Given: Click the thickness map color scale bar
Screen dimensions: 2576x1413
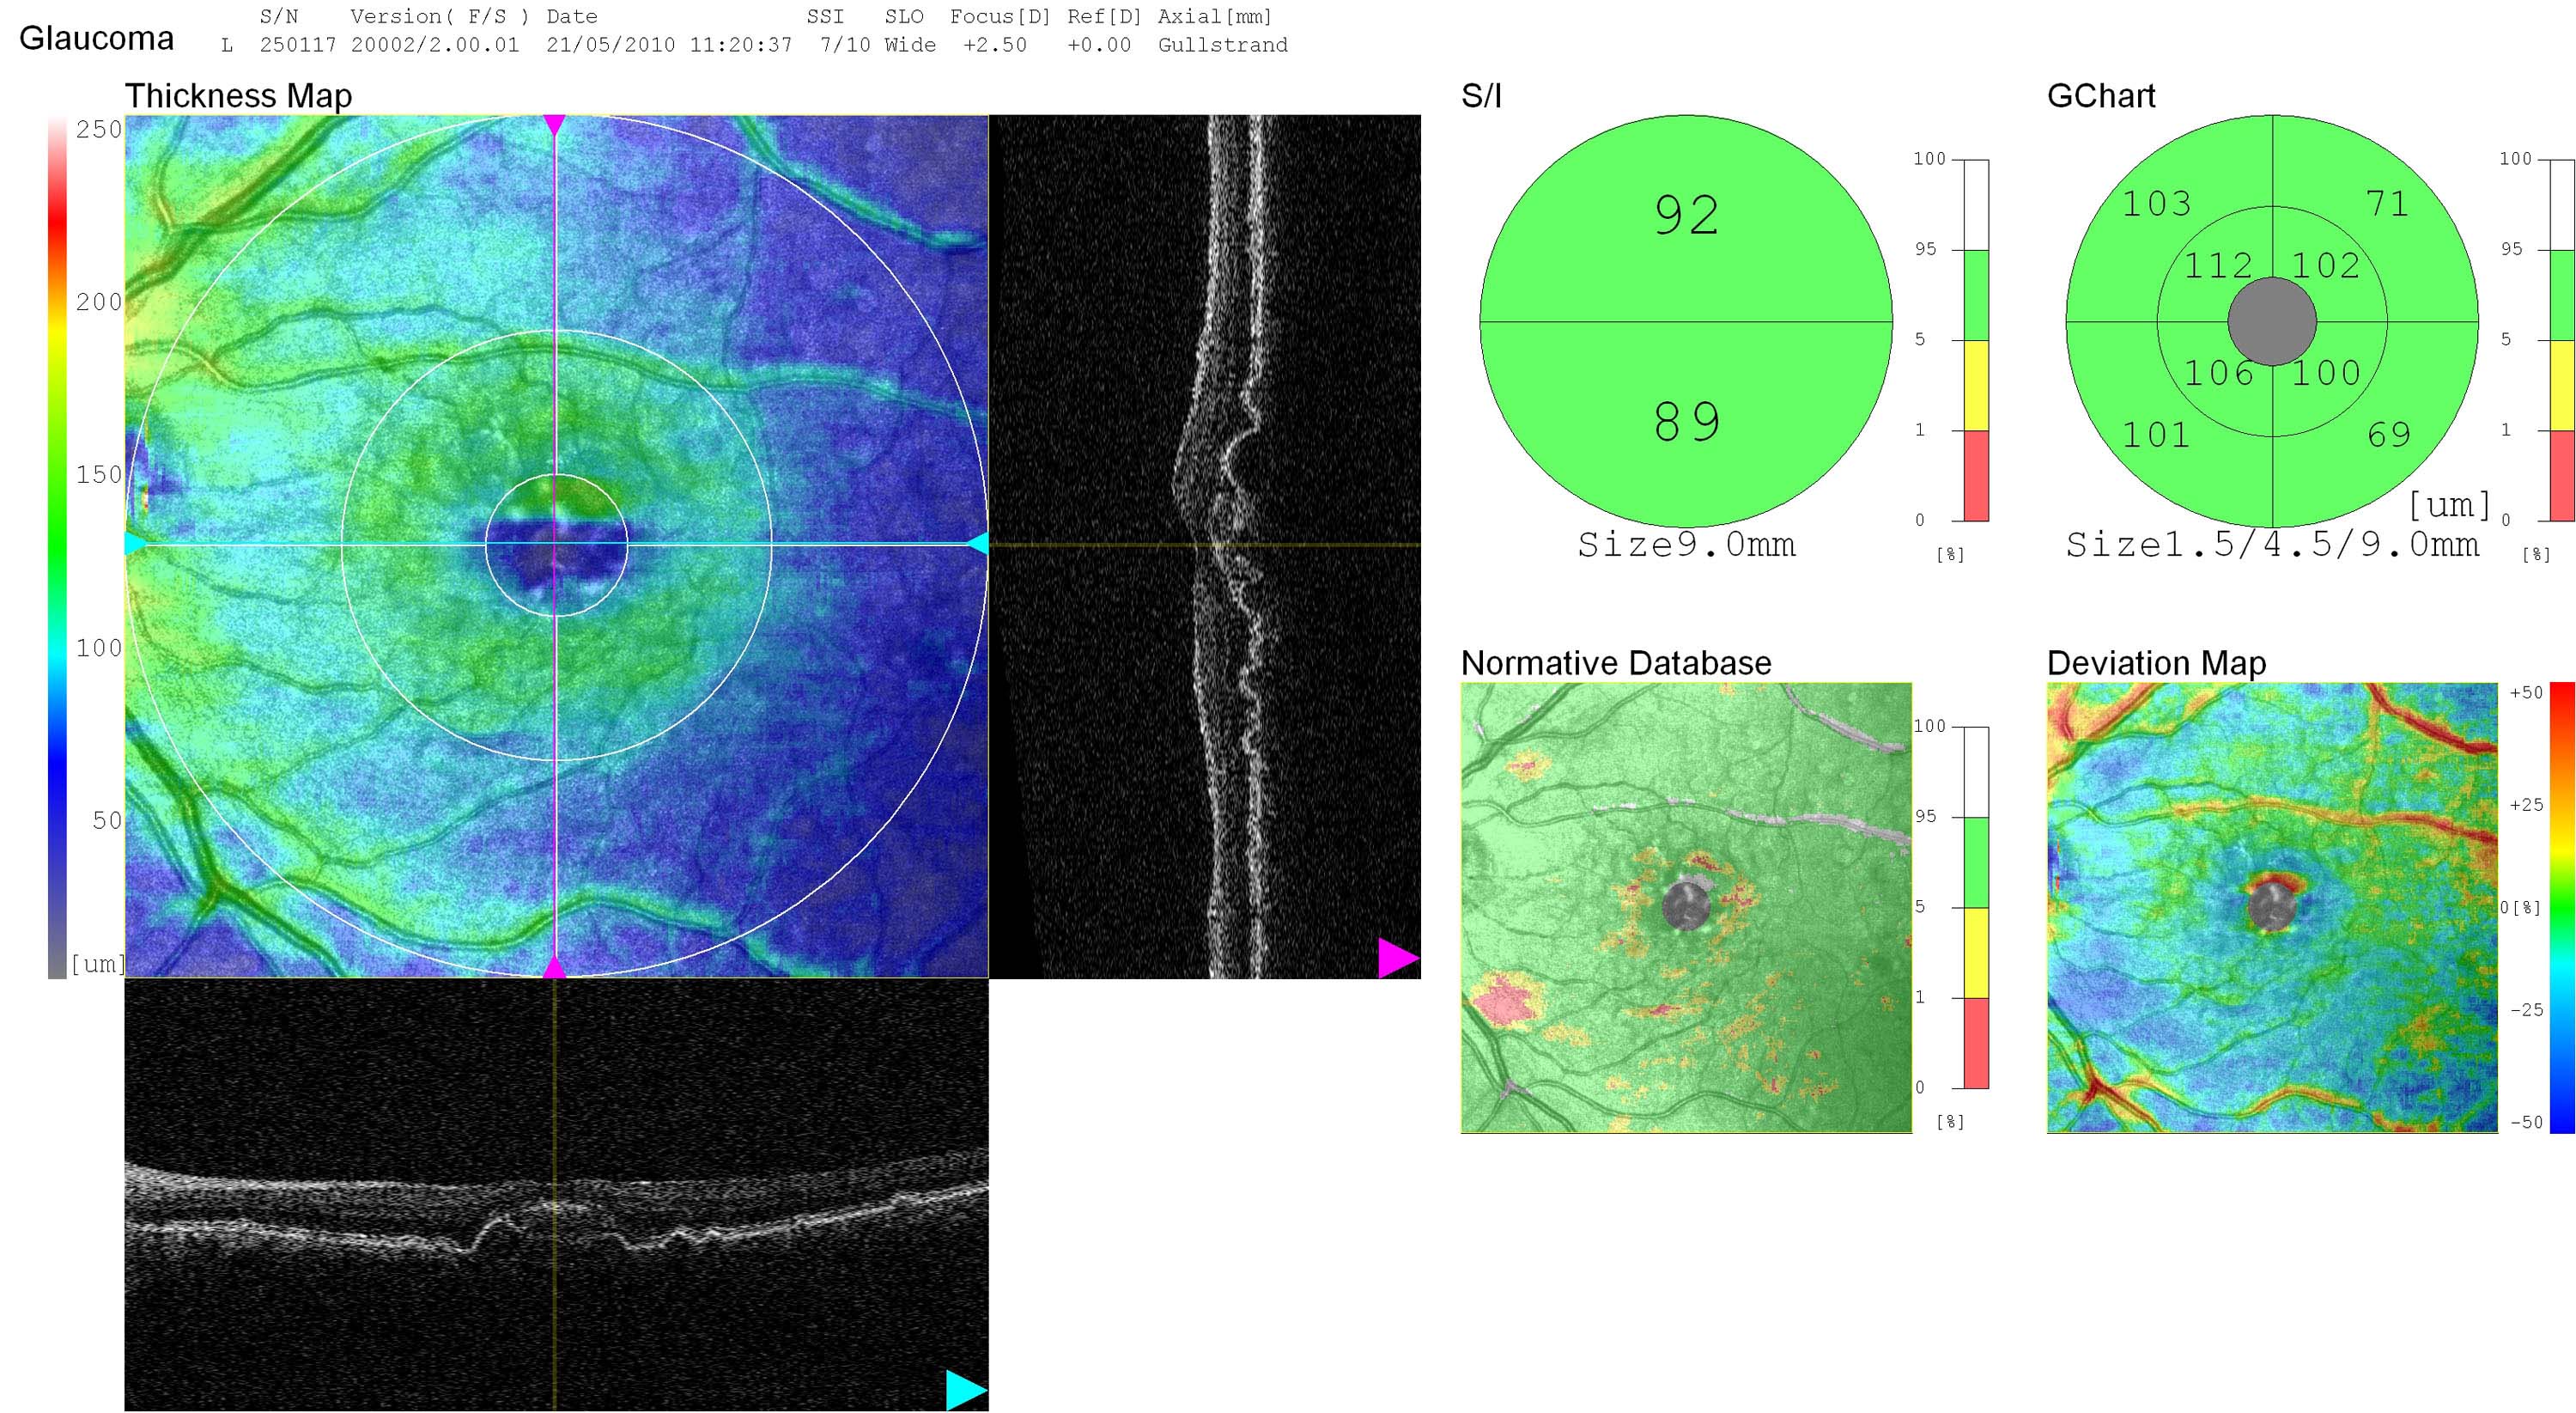Looking at the screenshot, I should coord(57,547).
